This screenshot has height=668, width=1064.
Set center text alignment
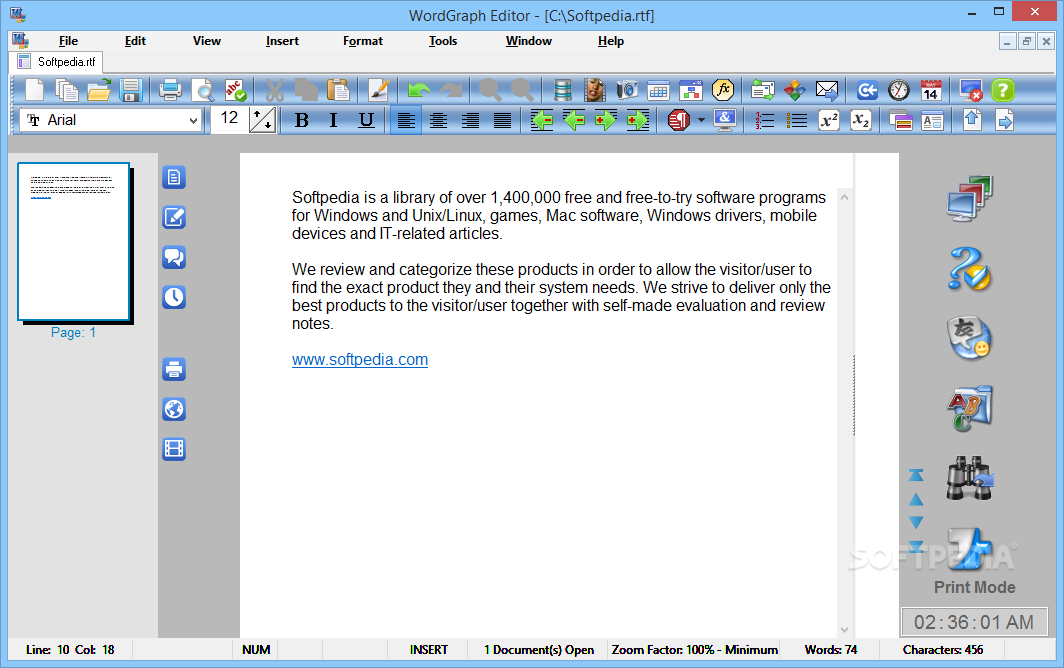pos(438,121)
